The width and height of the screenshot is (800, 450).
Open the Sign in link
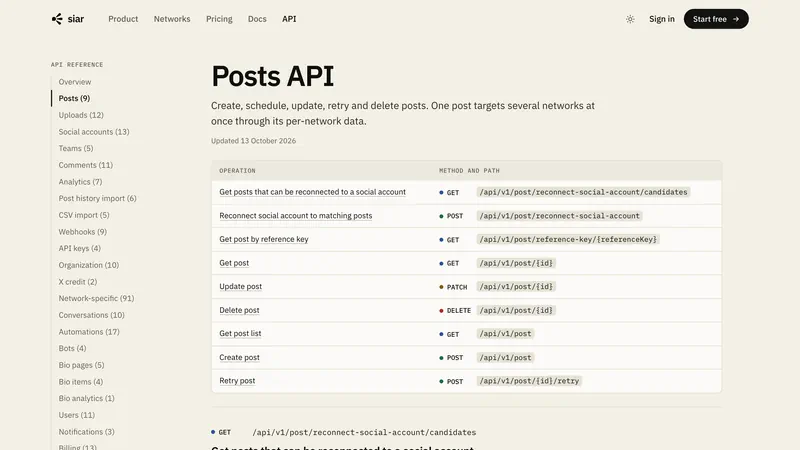[661, 19]
